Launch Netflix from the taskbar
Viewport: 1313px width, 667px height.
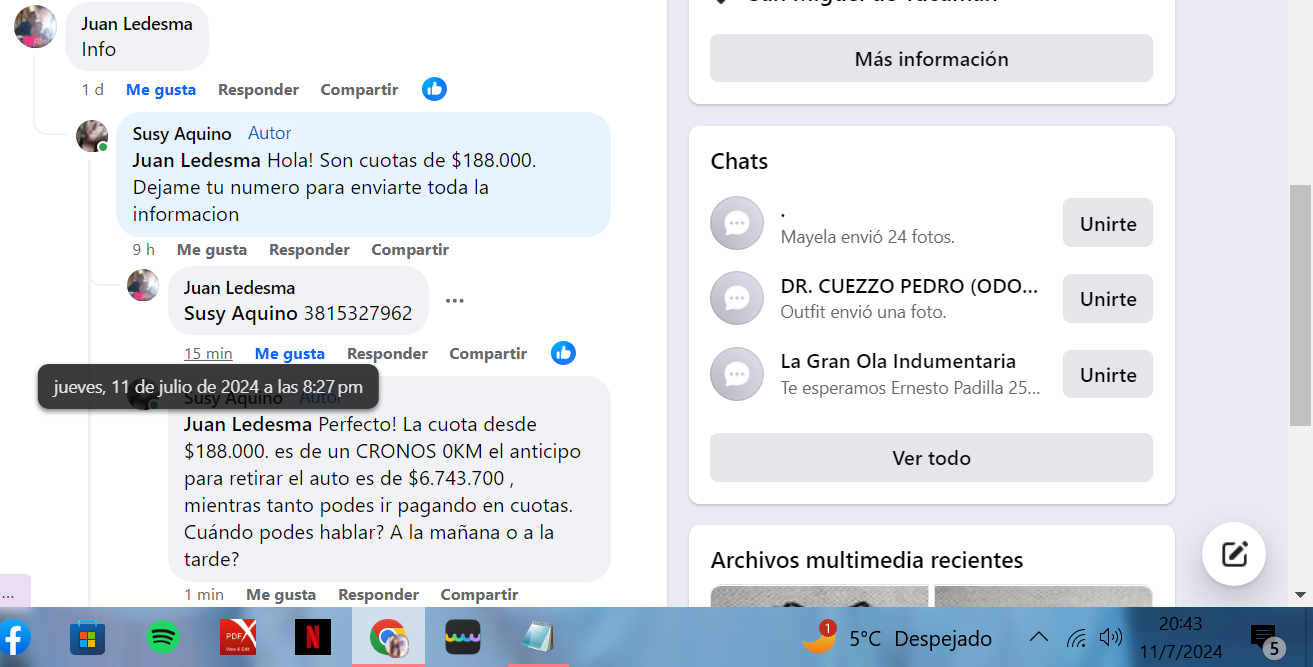(313, 637)
